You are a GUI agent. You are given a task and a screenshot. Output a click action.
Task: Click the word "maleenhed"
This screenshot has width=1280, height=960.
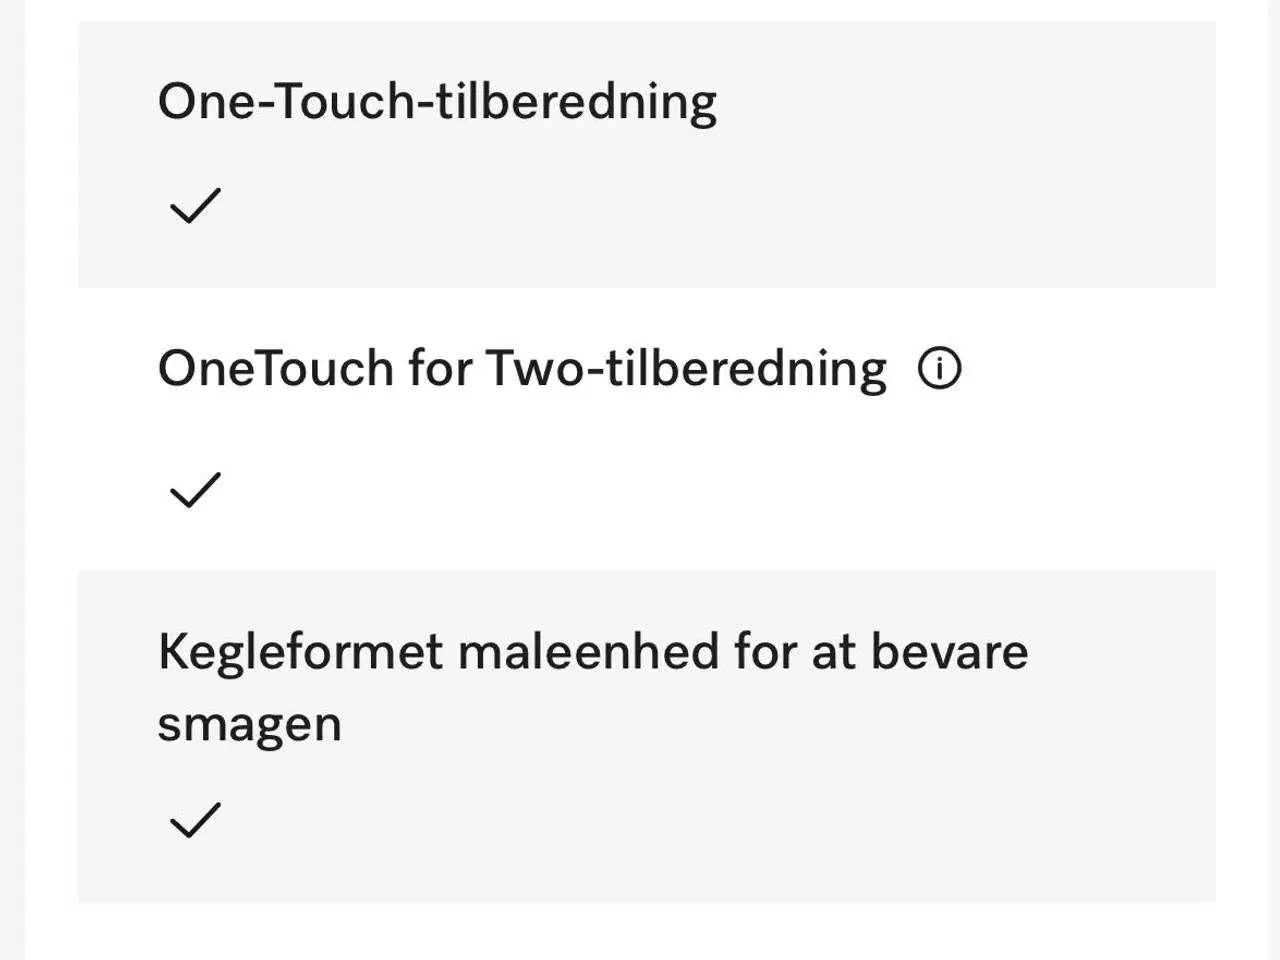[x=589, y=653]
